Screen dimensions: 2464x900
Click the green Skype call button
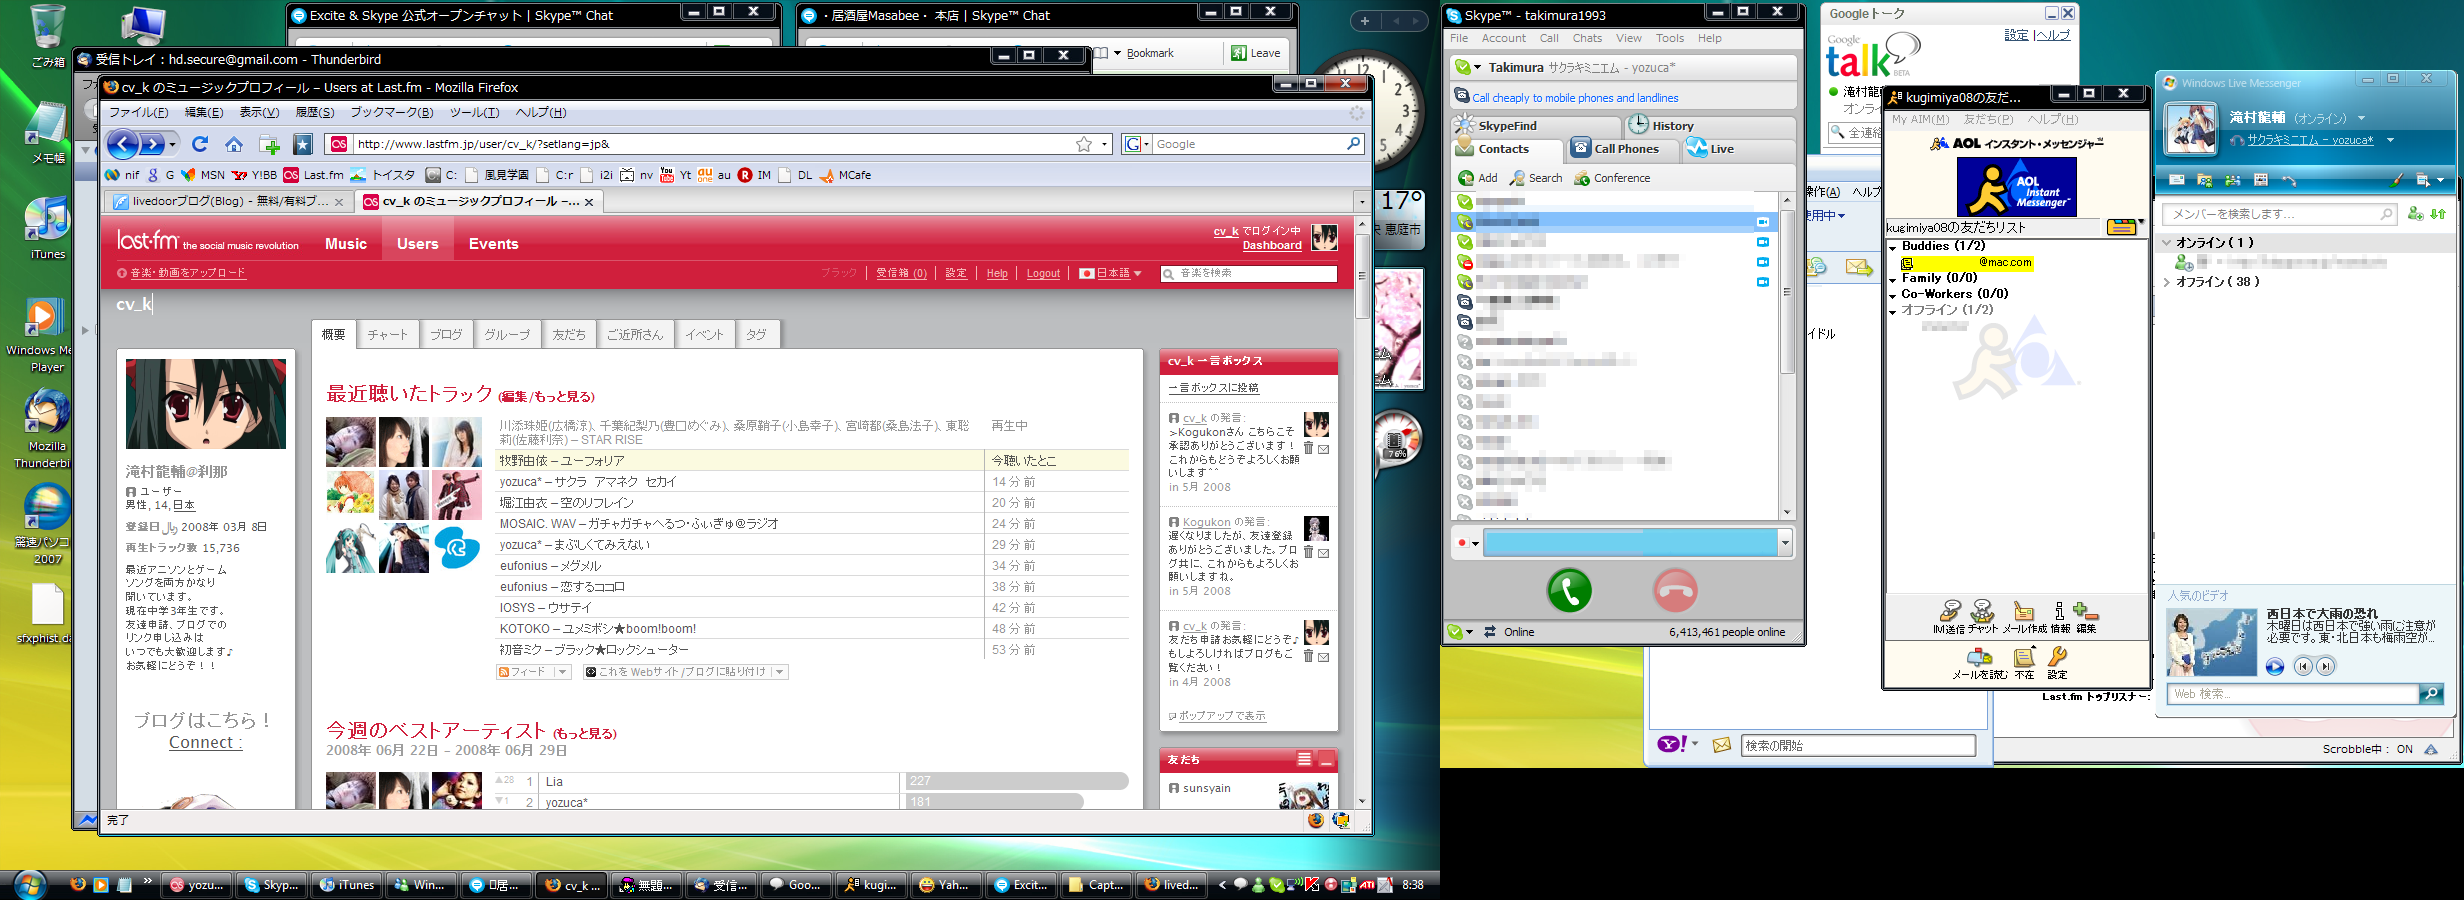coord(1569,591)
